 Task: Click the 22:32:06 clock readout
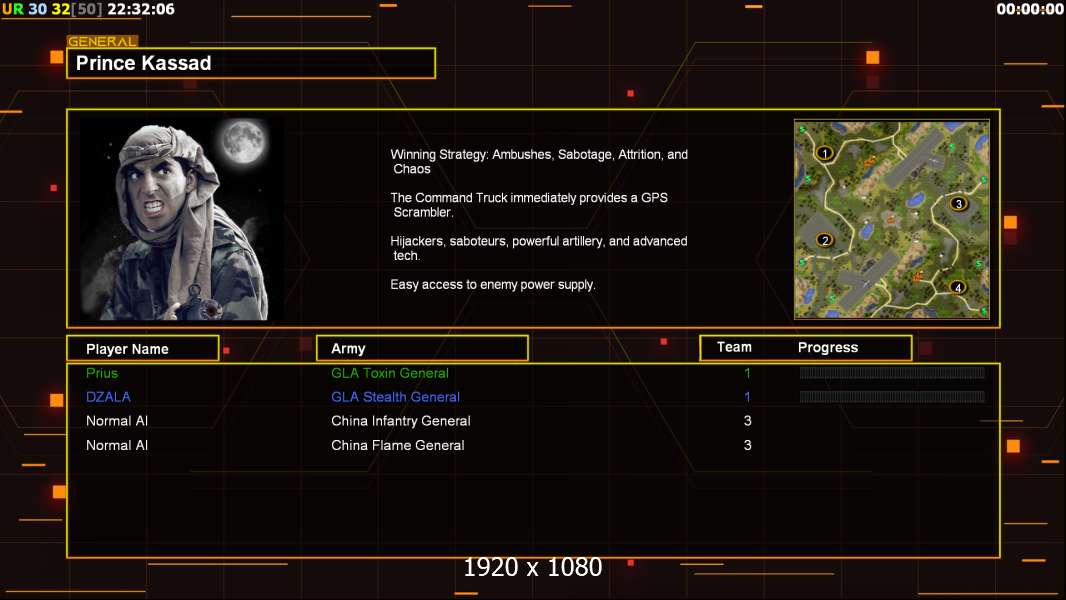(x=141, y=9)
